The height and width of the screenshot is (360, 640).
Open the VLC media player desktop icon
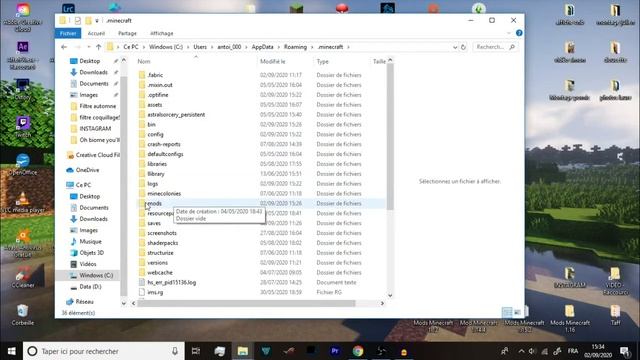[x=23, y=202]
